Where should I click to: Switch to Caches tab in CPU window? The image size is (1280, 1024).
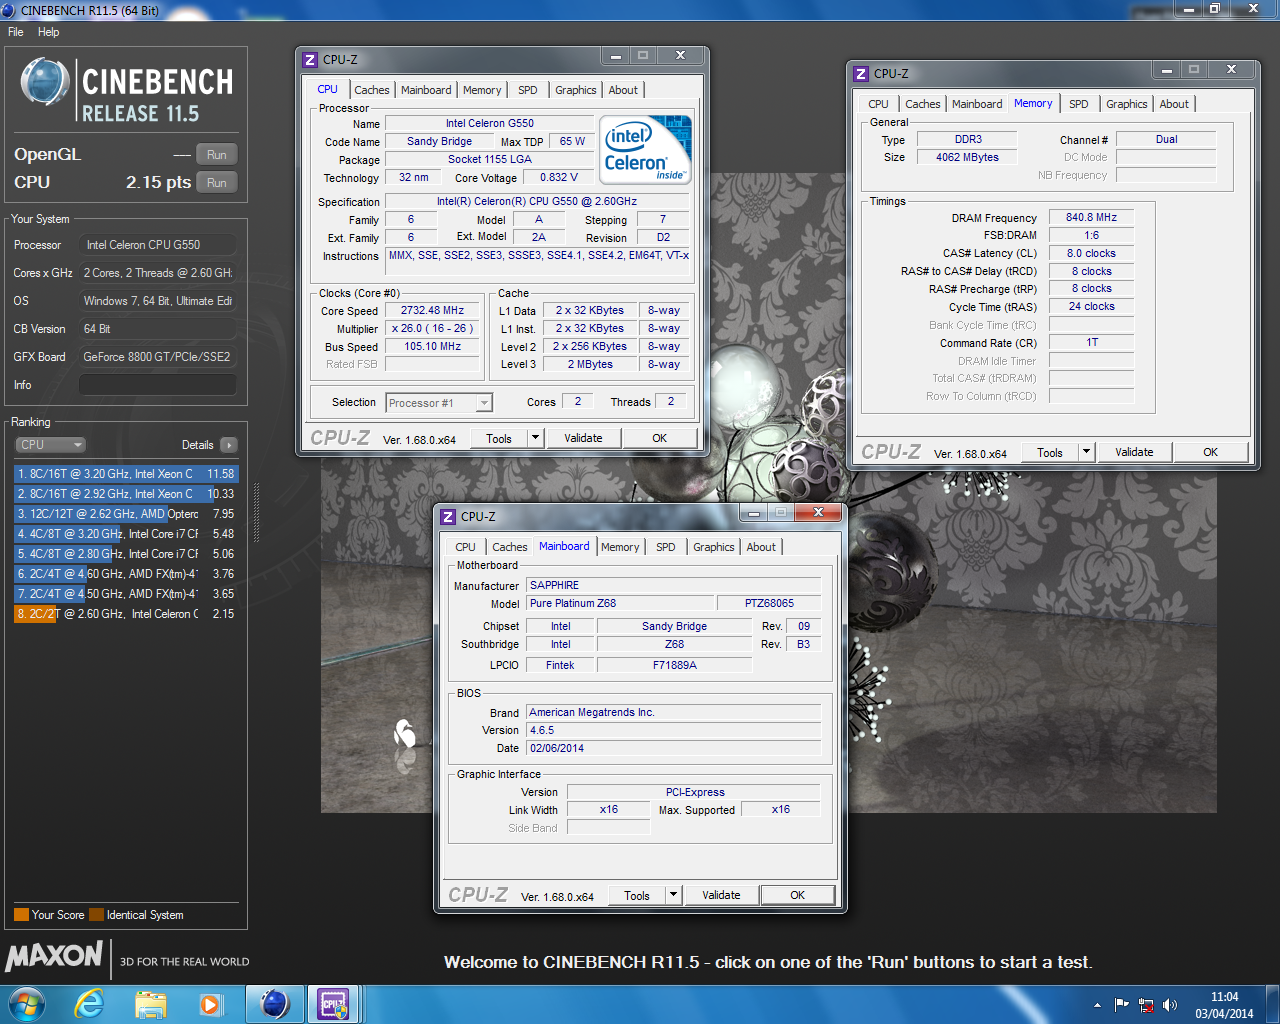click(372, 90)
